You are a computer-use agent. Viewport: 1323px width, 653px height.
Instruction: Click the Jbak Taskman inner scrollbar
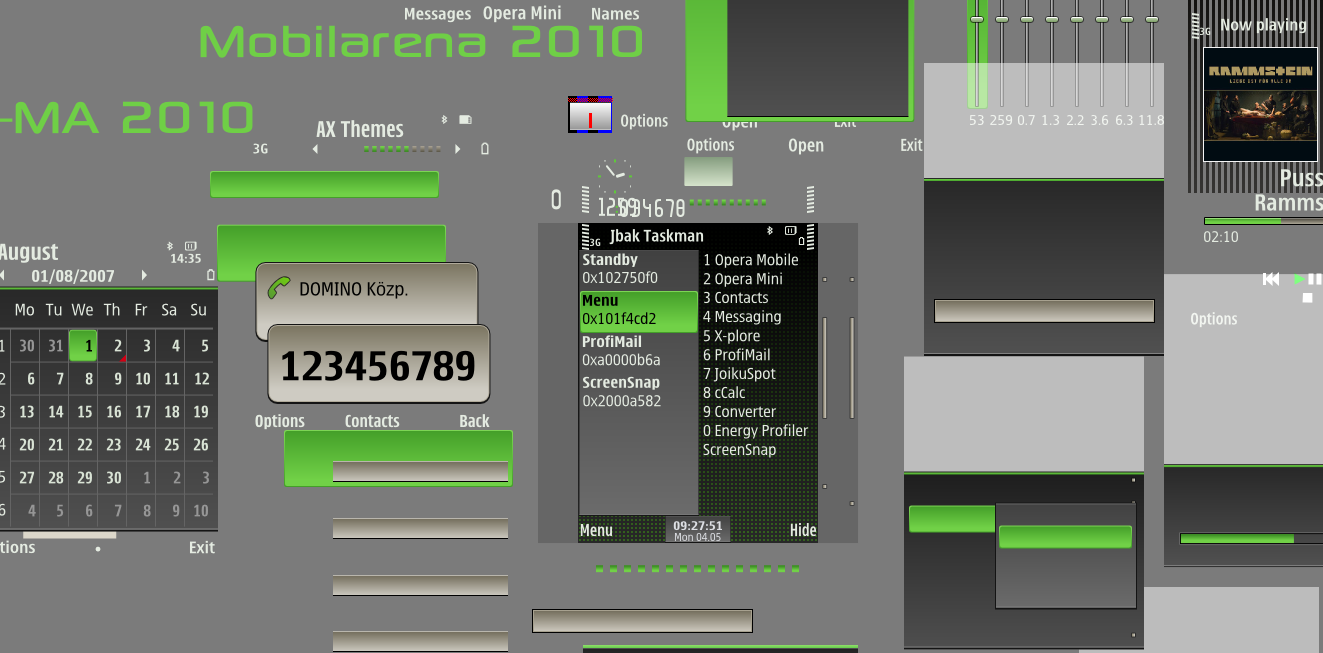825,367
